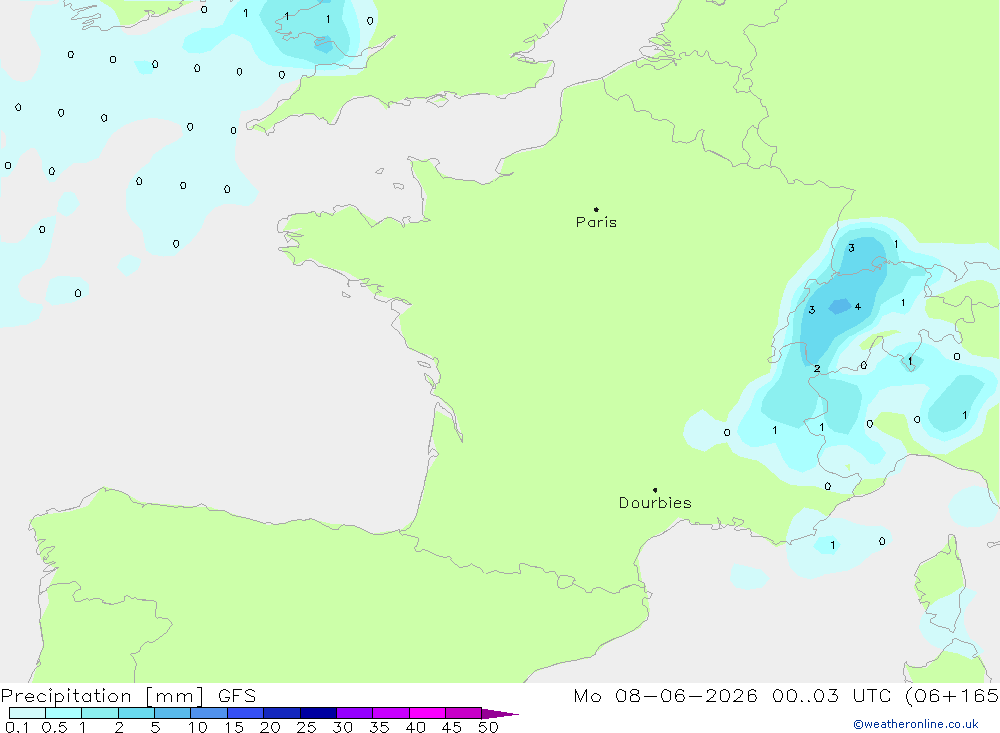Screen dimensions: 1000x733
Task: Click the '0.5' legend scale label
Action: 54,727
